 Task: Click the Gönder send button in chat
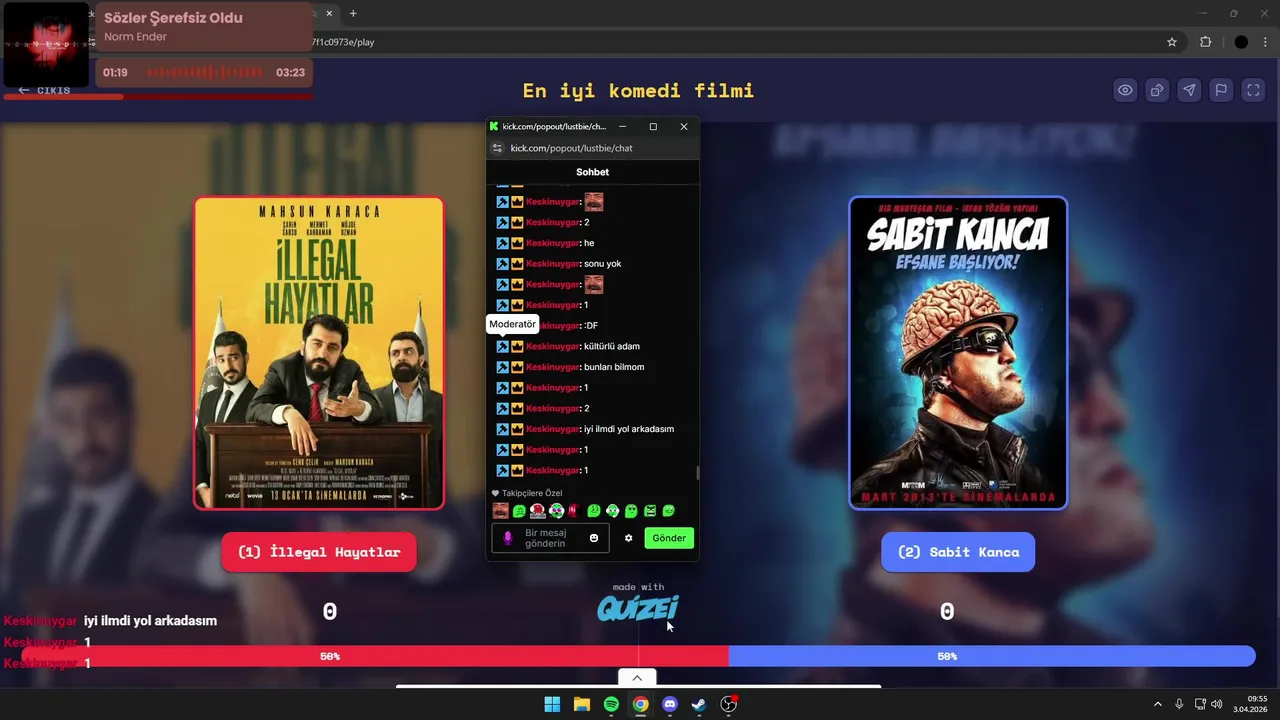tap(669, 538)
